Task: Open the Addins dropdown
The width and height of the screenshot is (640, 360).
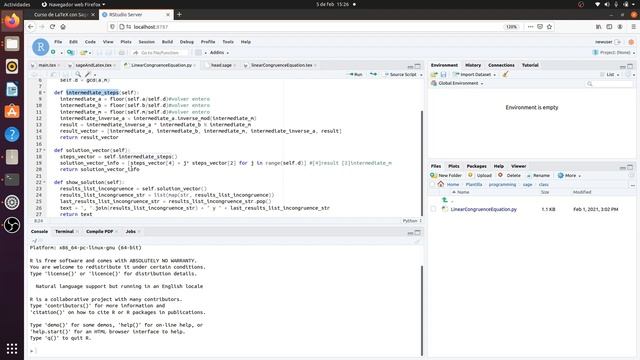Action: point(219,53)
